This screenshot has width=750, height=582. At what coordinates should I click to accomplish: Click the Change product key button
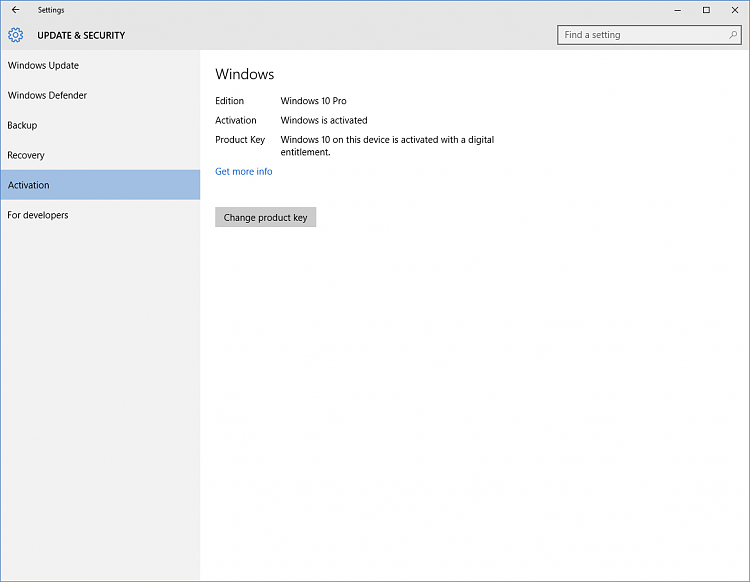point(265,217)
